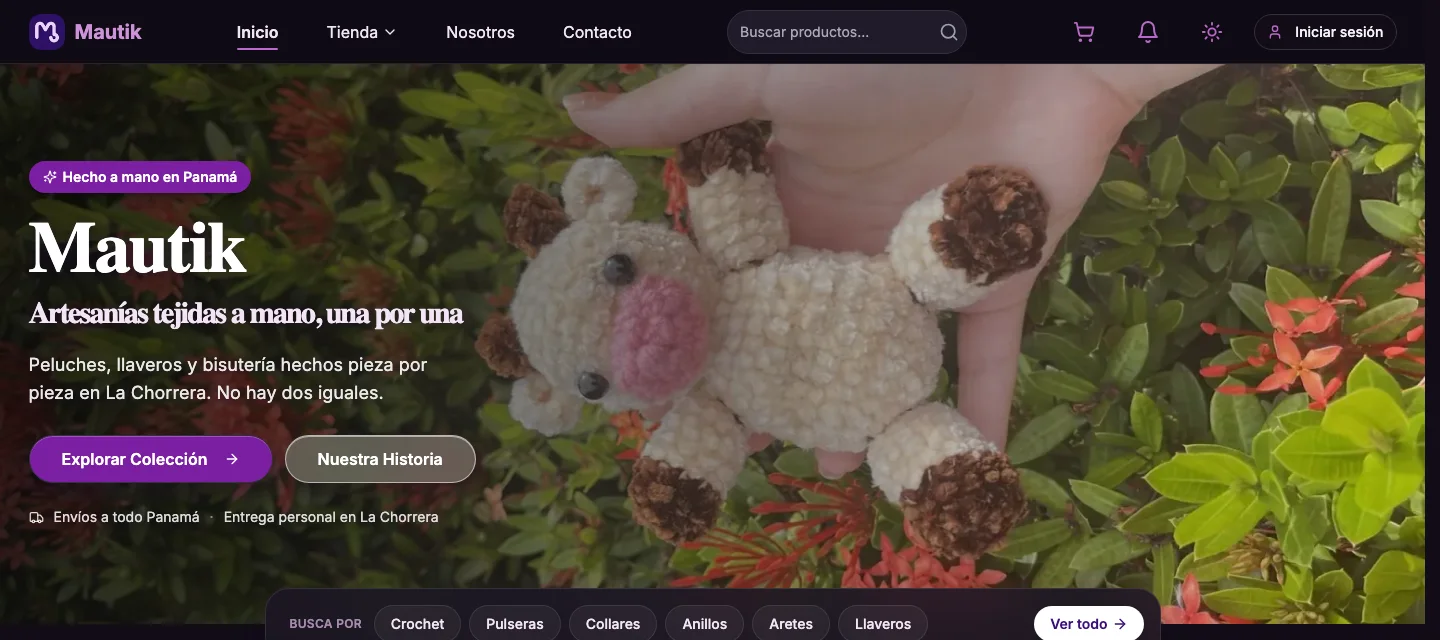Click the Envíos a todo Panamá text
This screenshot has width=1440, height=640.
click(x=126, y=517)
